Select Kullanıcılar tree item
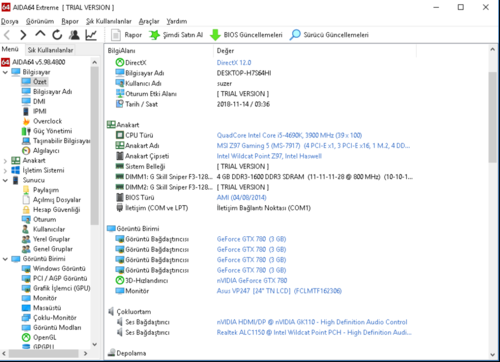 coord(43,229)
